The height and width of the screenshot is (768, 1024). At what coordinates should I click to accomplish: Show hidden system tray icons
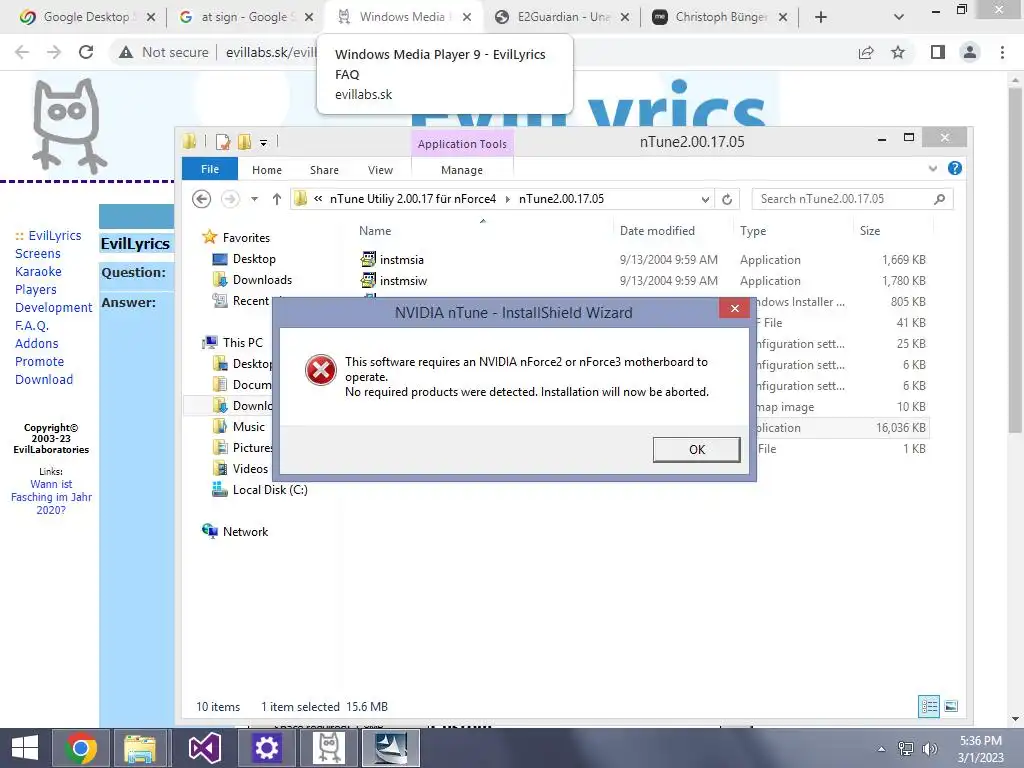pos(881,749)
